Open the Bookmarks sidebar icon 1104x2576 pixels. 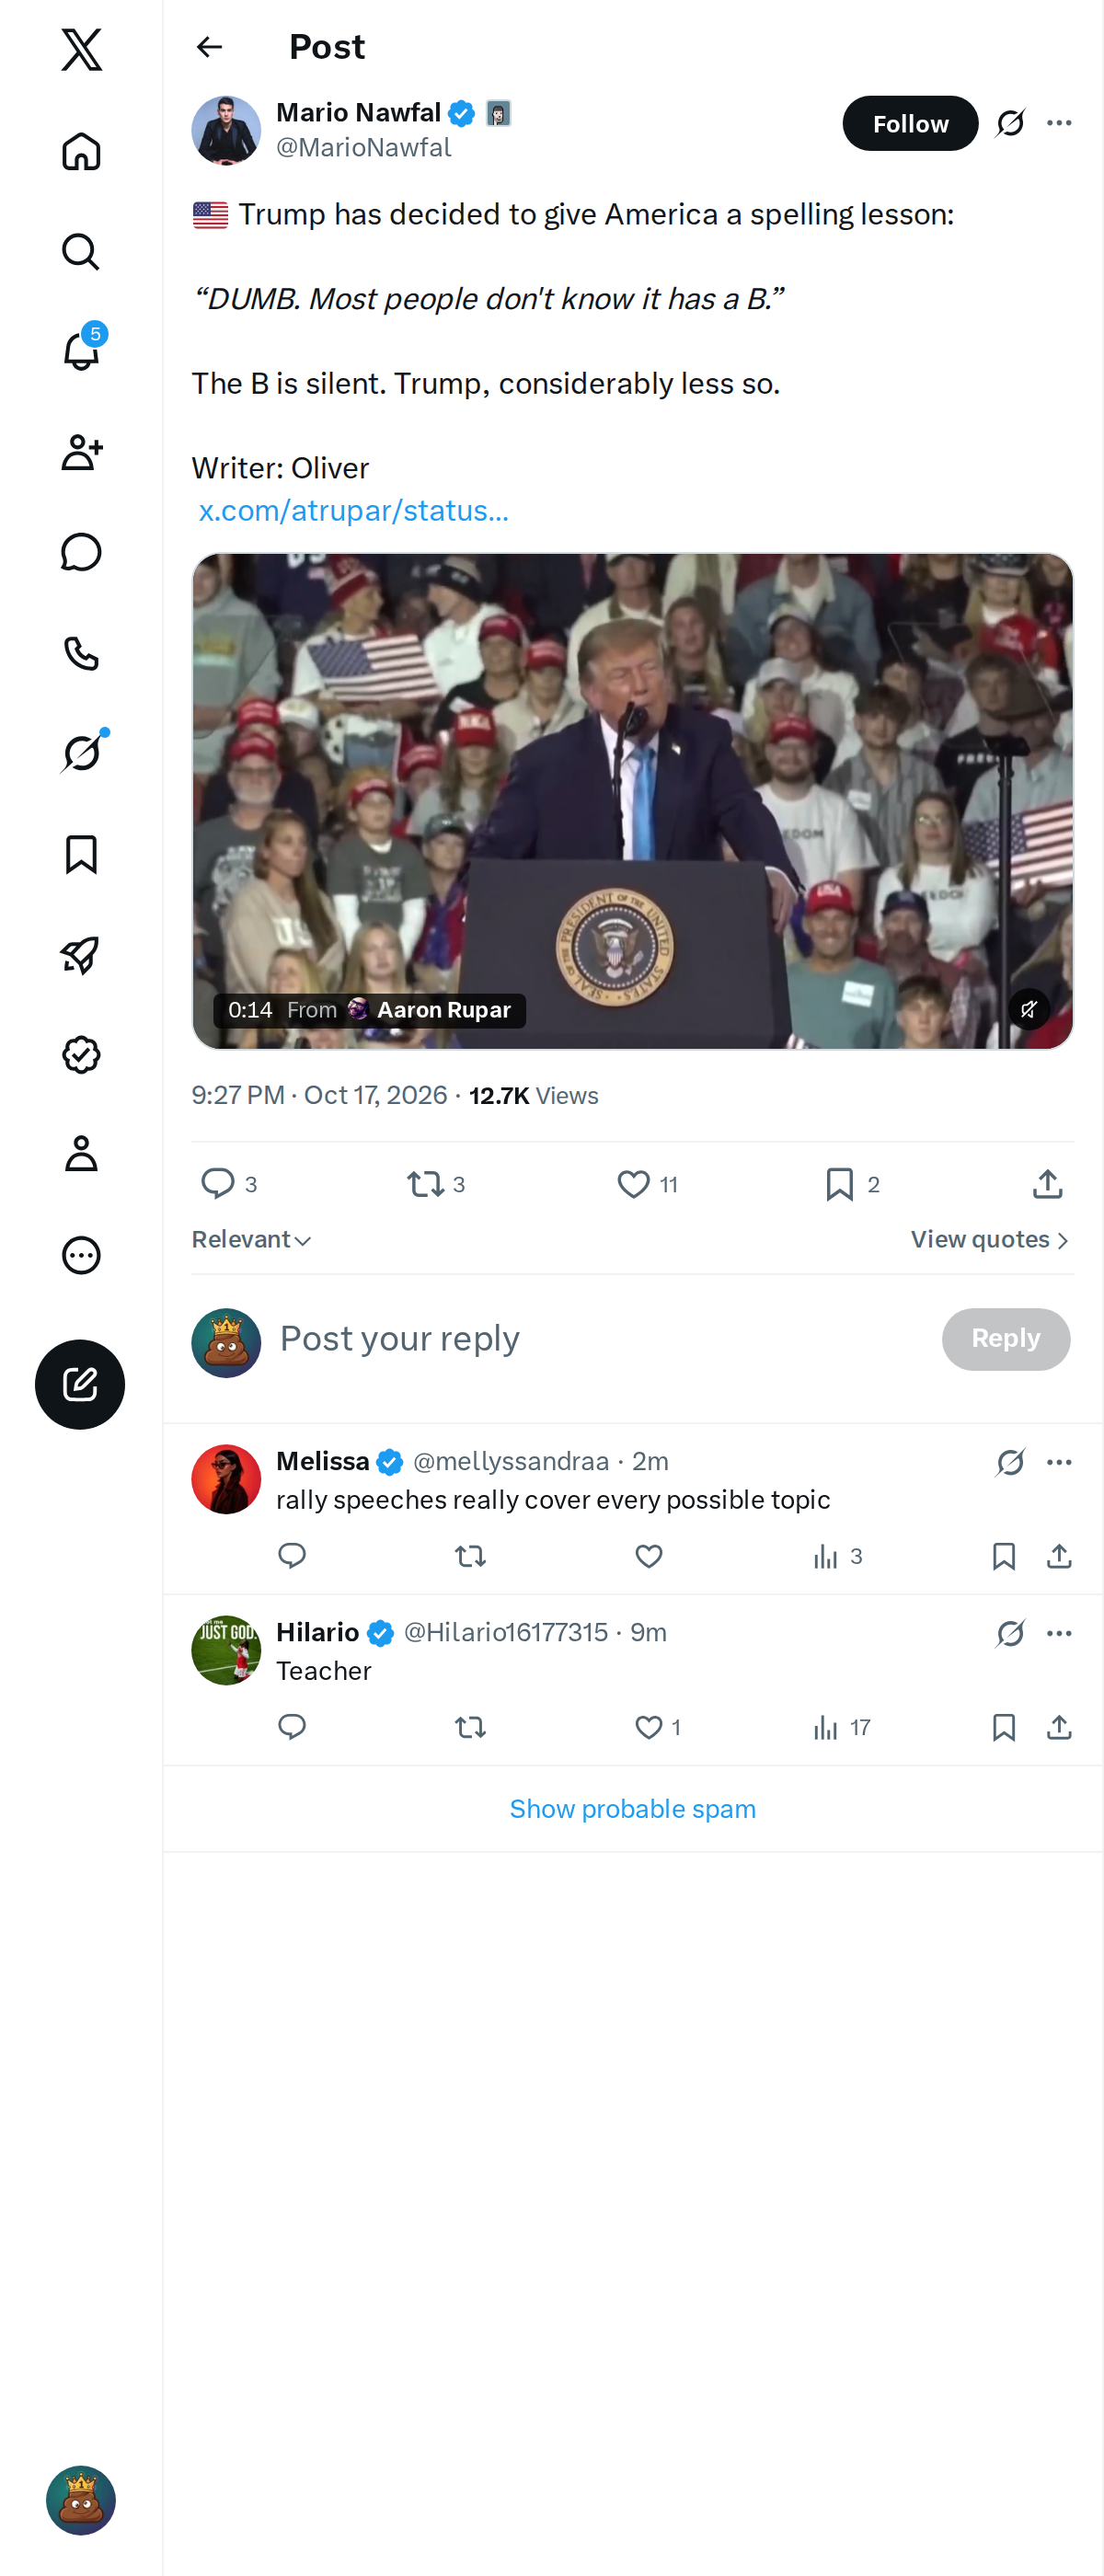pos(81,854)
